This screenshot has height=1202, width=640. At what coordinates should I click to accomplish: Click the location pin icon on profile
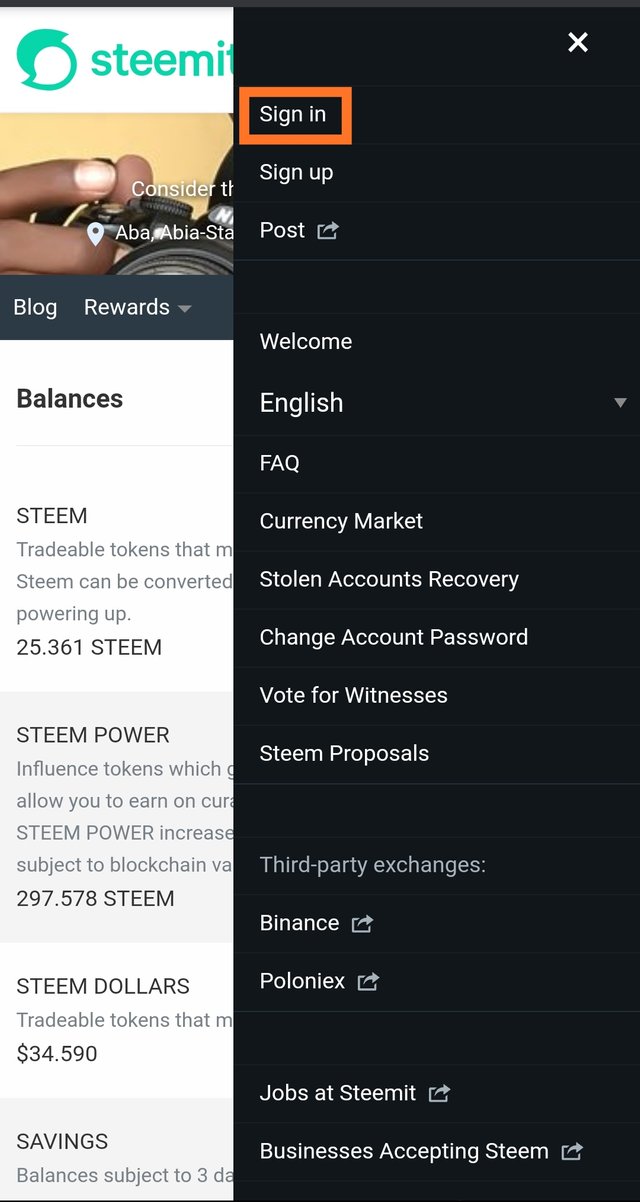(x=96, y=234)
